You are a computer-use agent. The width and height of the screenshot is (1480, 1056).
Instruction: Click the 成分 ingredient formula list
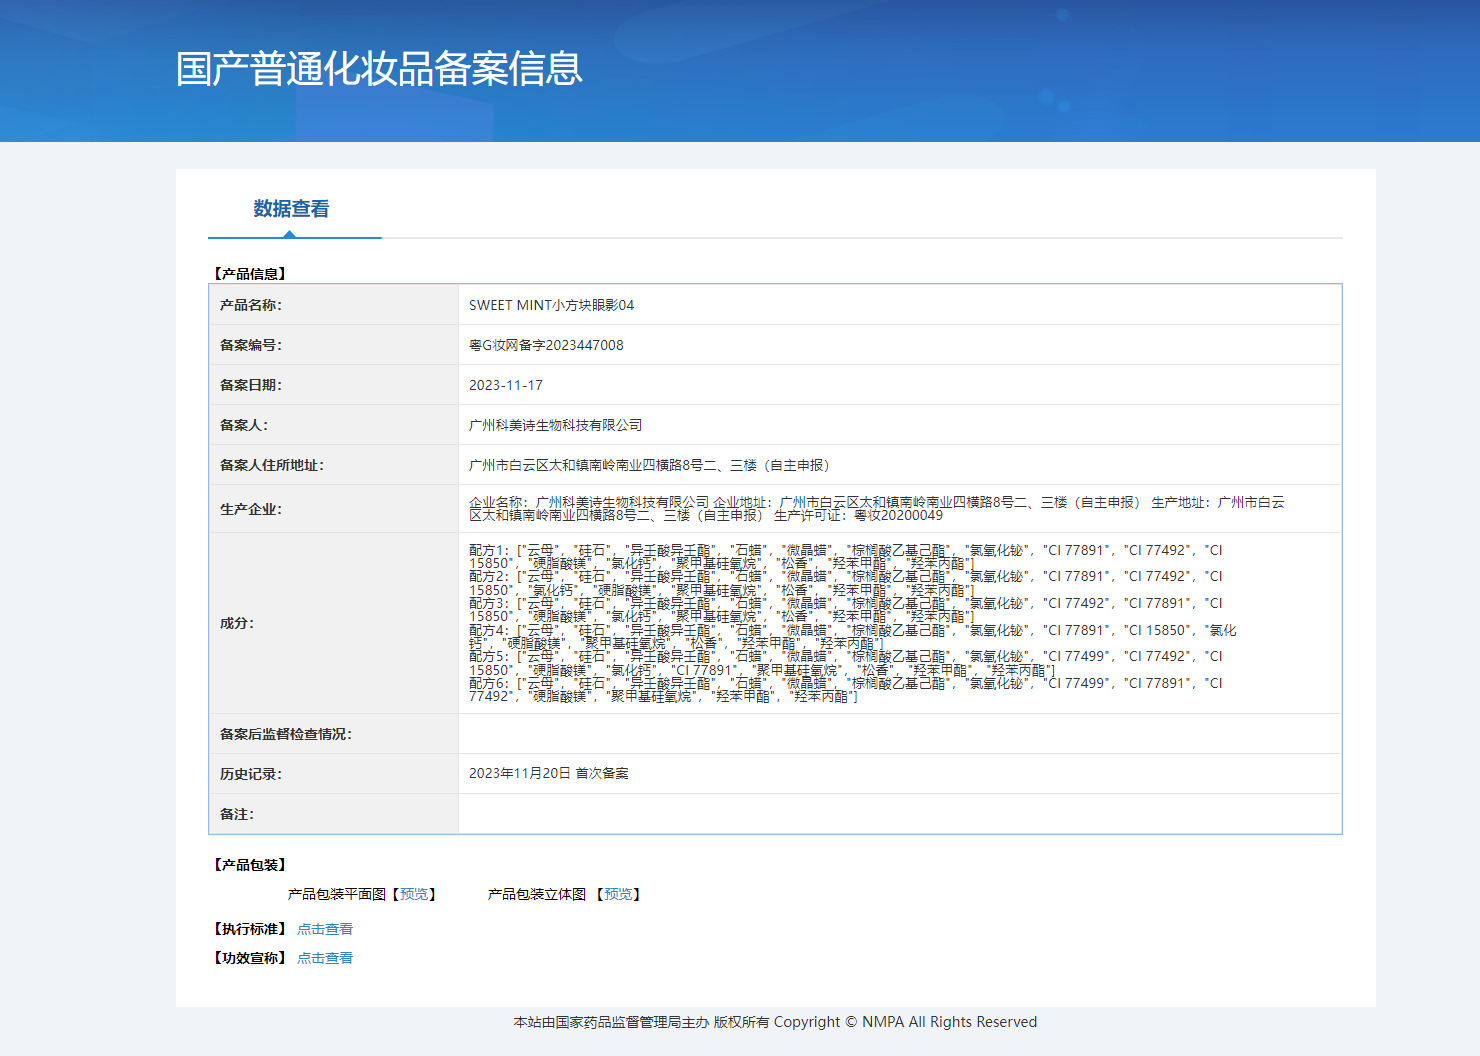coord(853,623)
